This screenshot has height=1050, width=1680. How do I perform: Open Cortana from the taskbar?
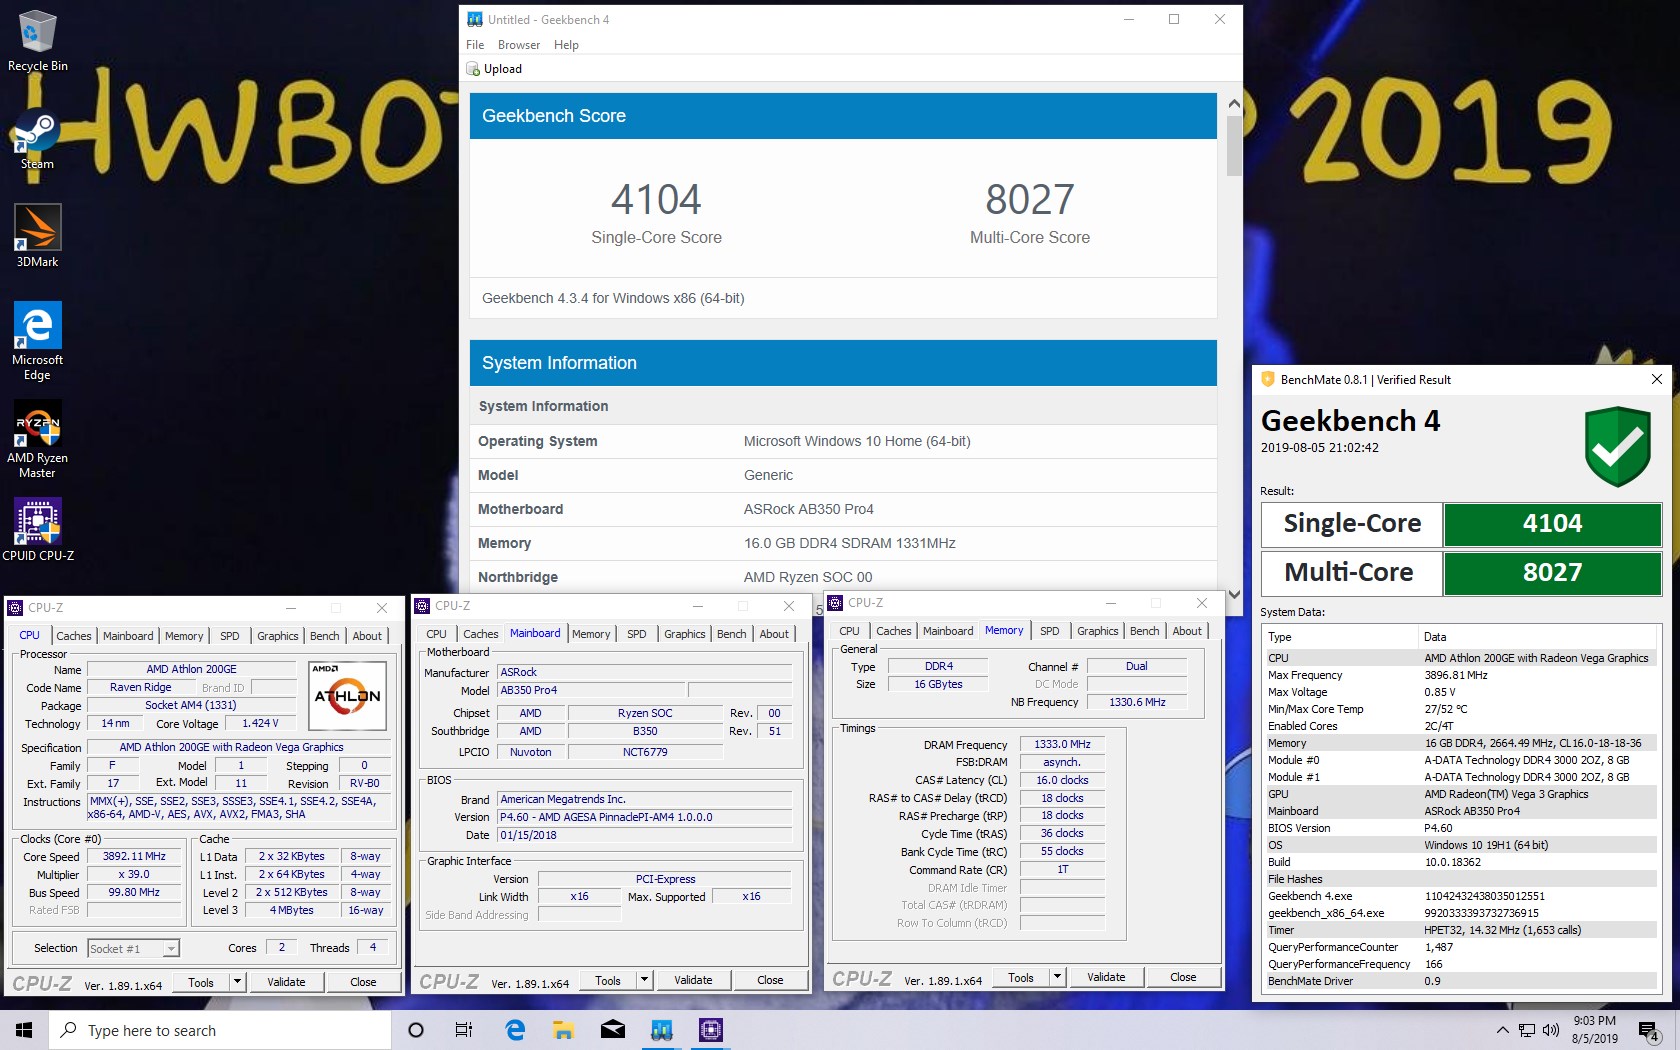tap(416, 1030)
